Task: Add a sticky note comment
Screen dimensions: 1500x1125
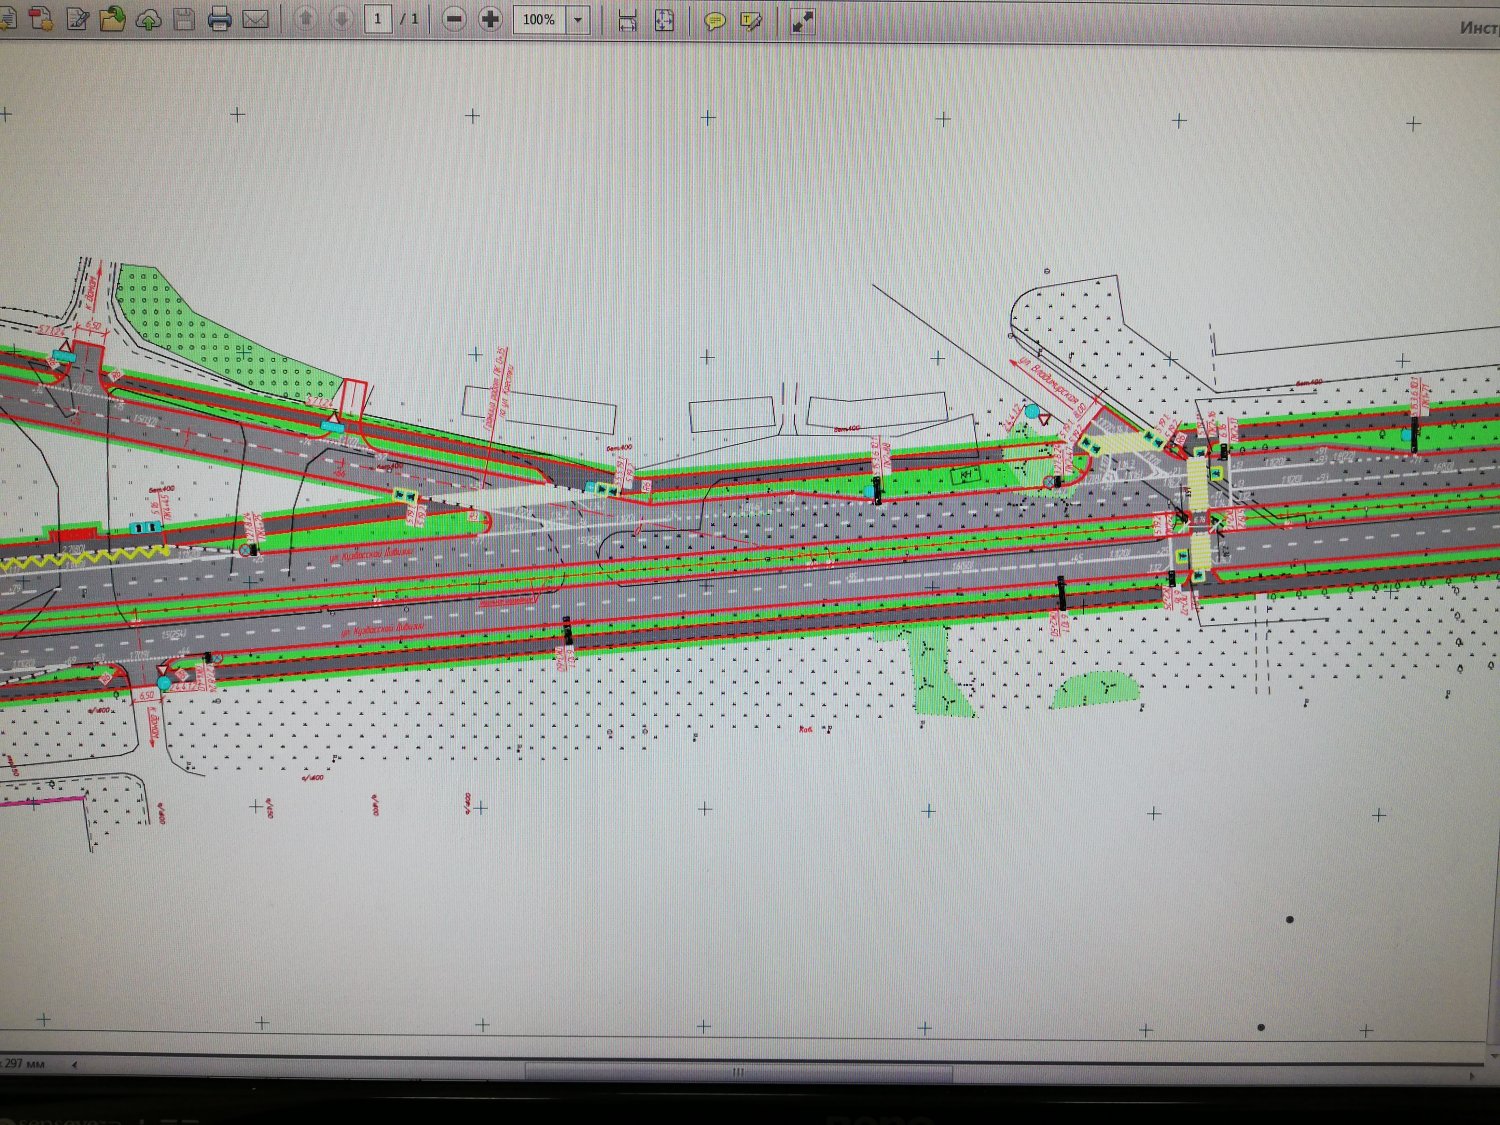Action: tap(715, 20)
